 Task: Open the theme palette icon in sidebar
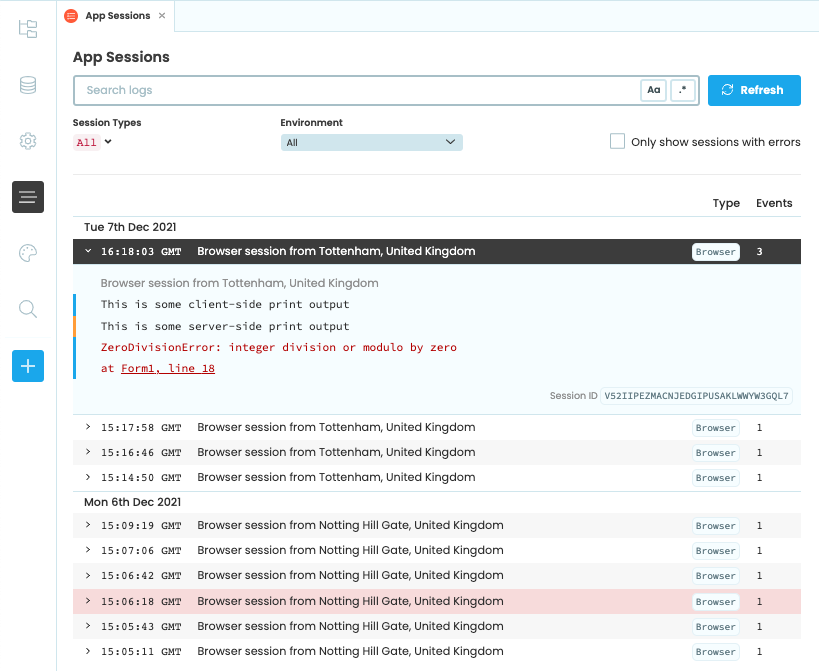coord(27,253)
